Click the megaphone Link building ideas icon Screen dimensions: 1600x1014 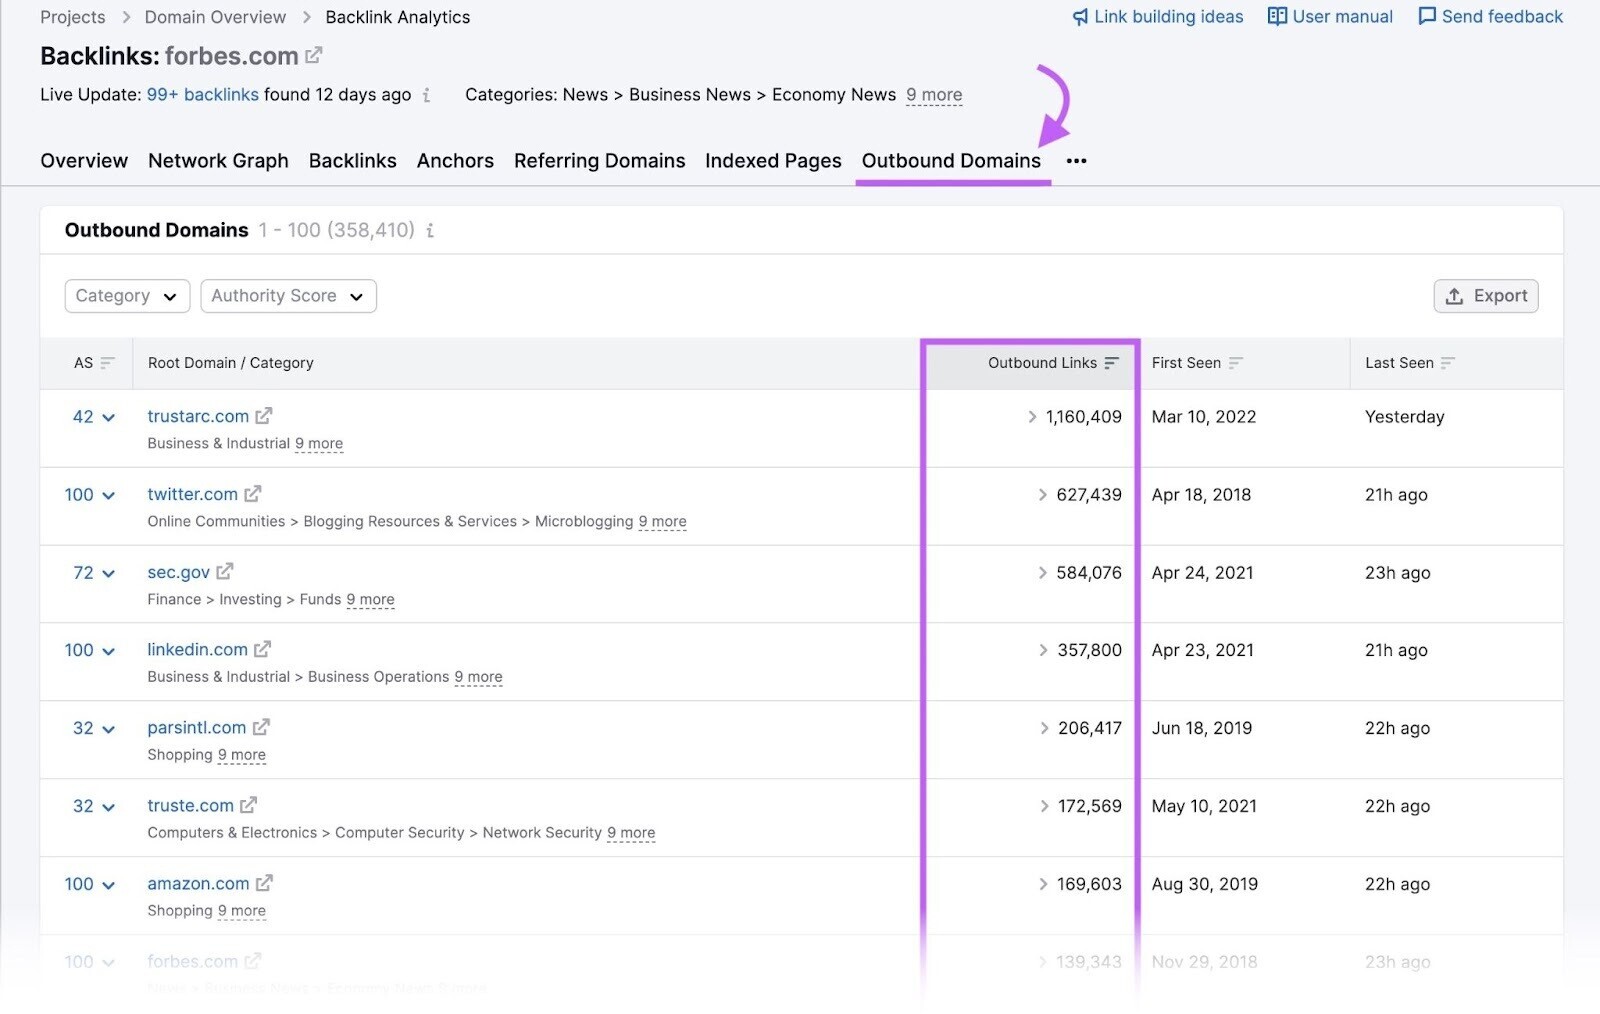[1080, 17]
